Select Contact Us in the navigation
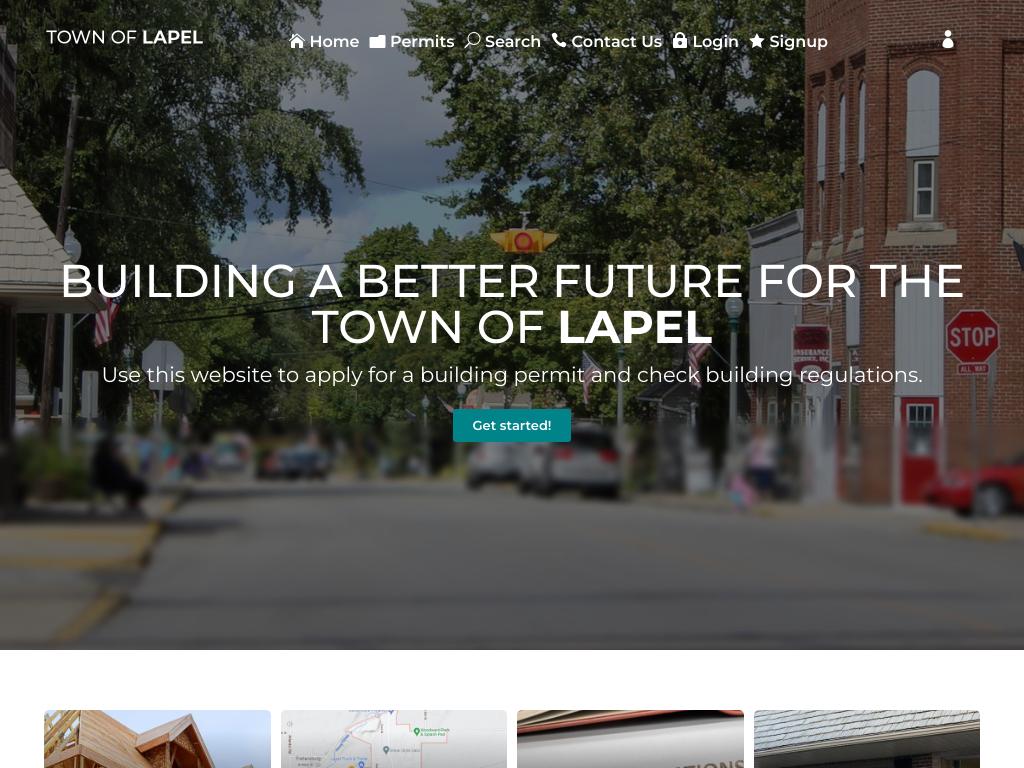The height and width of the screenshot is (768, 1024). pos(607,41)
